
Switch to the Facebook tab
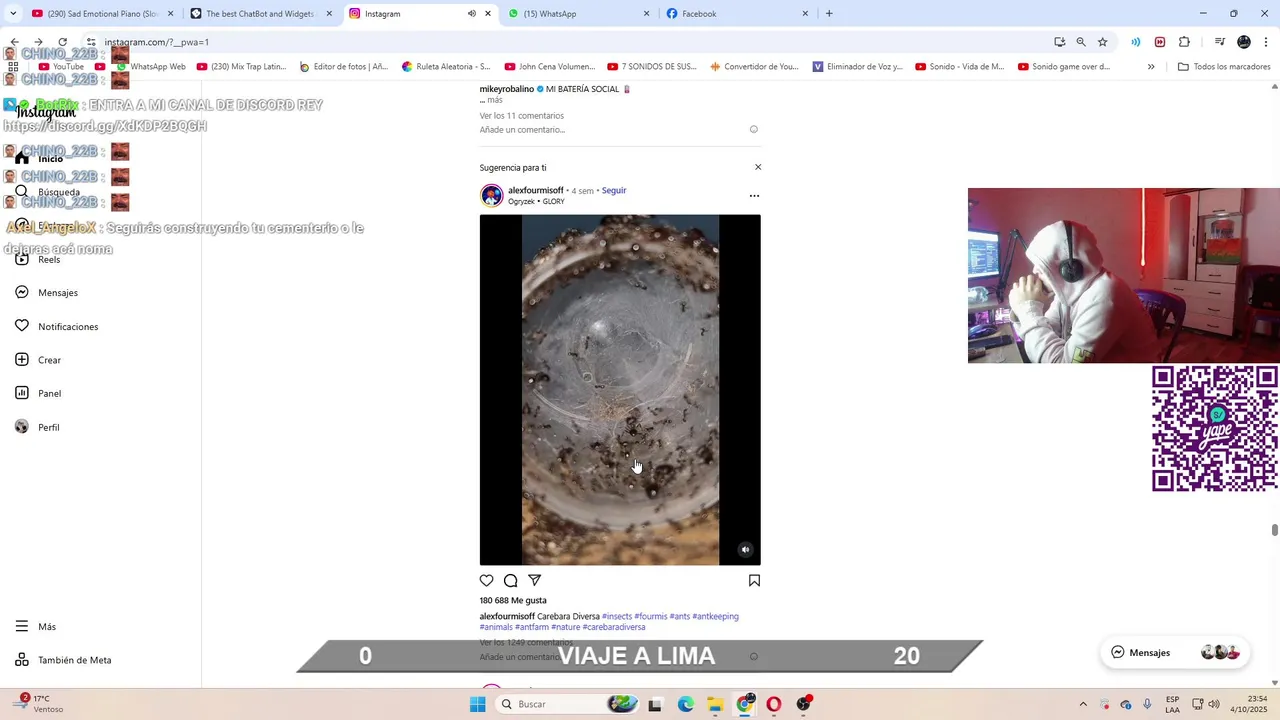pos(738,14)
